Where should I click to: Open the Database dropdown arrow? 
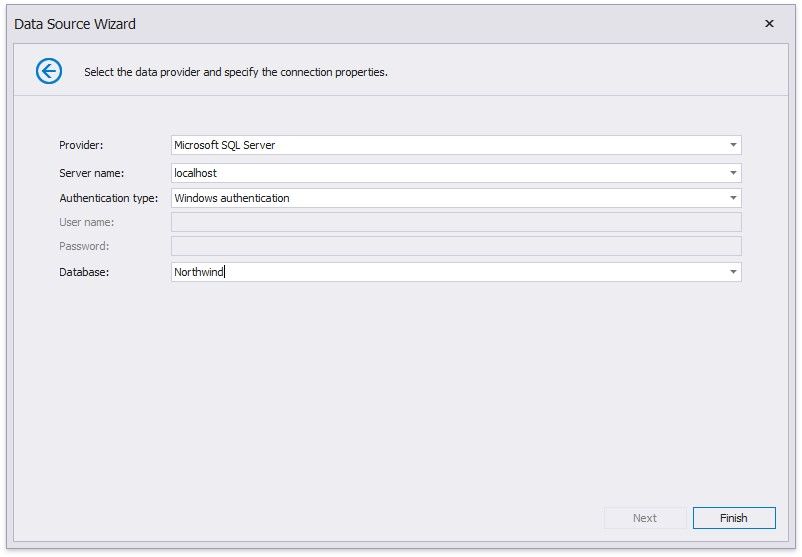coord(733,272)
